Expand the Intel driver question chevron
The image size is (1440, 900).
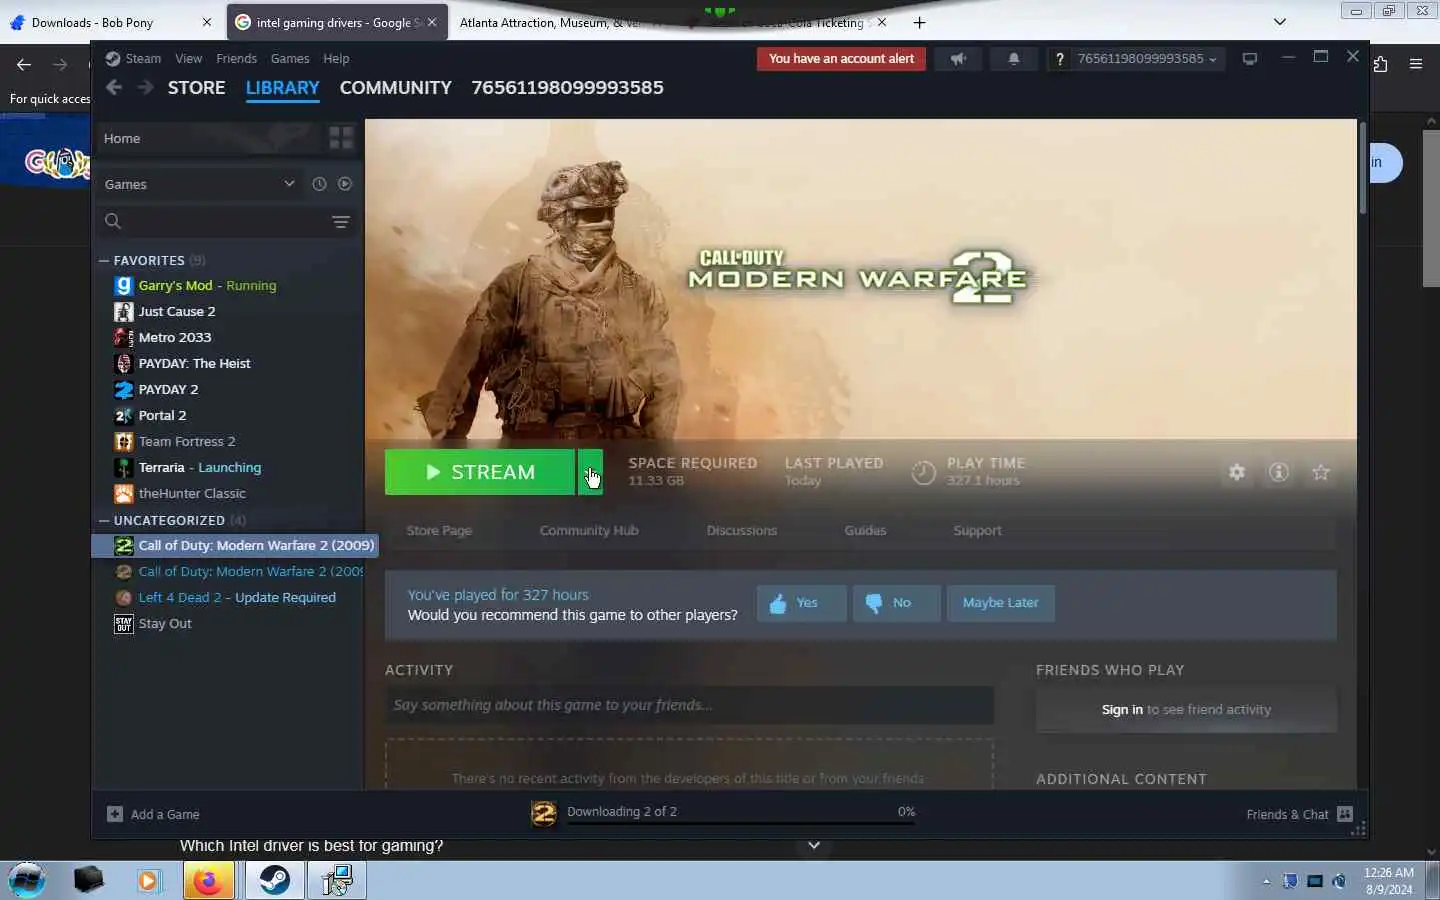click(x=814, y=846)
